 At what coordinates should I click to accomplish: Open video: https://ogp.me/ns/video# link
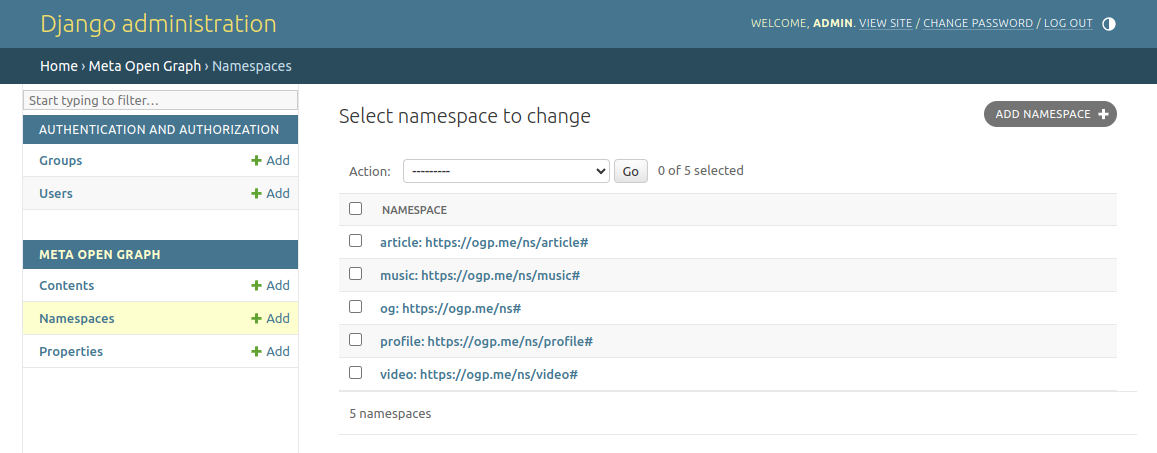pyautogui.click(x=479, y=375)
